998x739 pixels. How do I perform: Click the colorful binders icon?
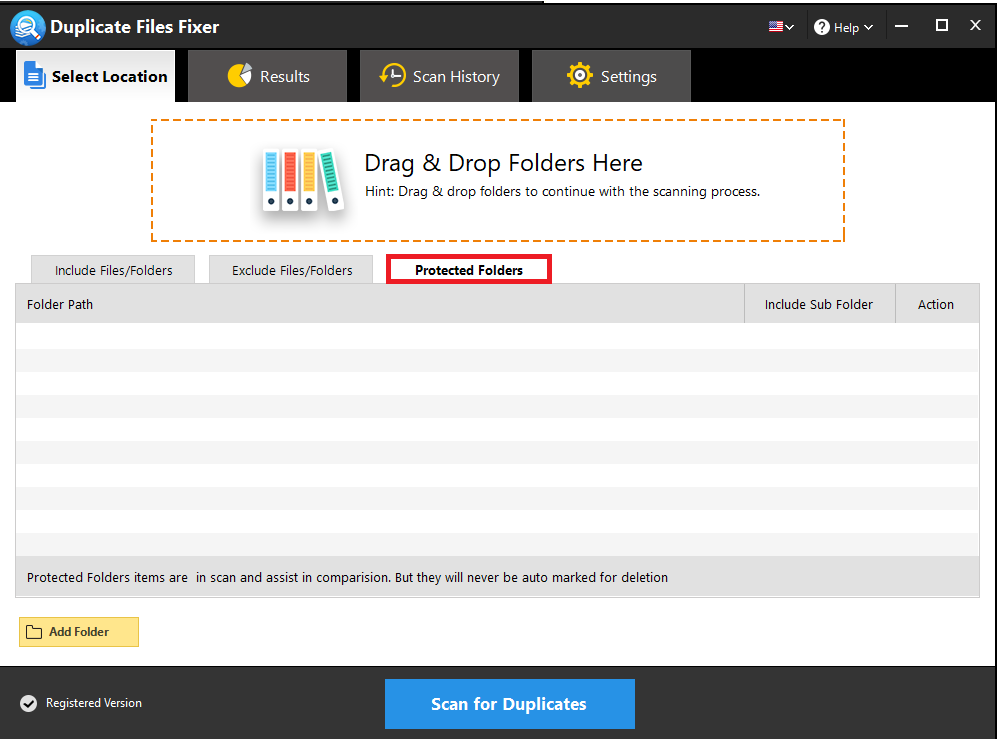coord(303,180)
